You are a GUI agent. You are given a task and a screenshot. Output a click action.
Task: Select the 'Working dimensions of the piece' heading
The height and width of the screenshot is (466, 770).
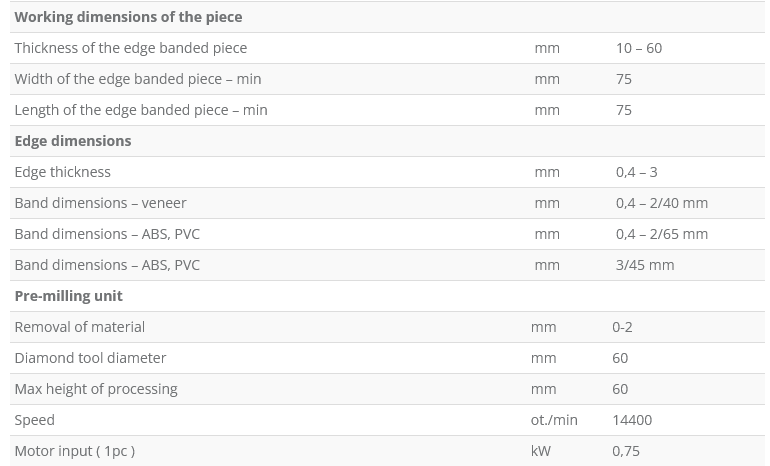click(x=128, y=17)
